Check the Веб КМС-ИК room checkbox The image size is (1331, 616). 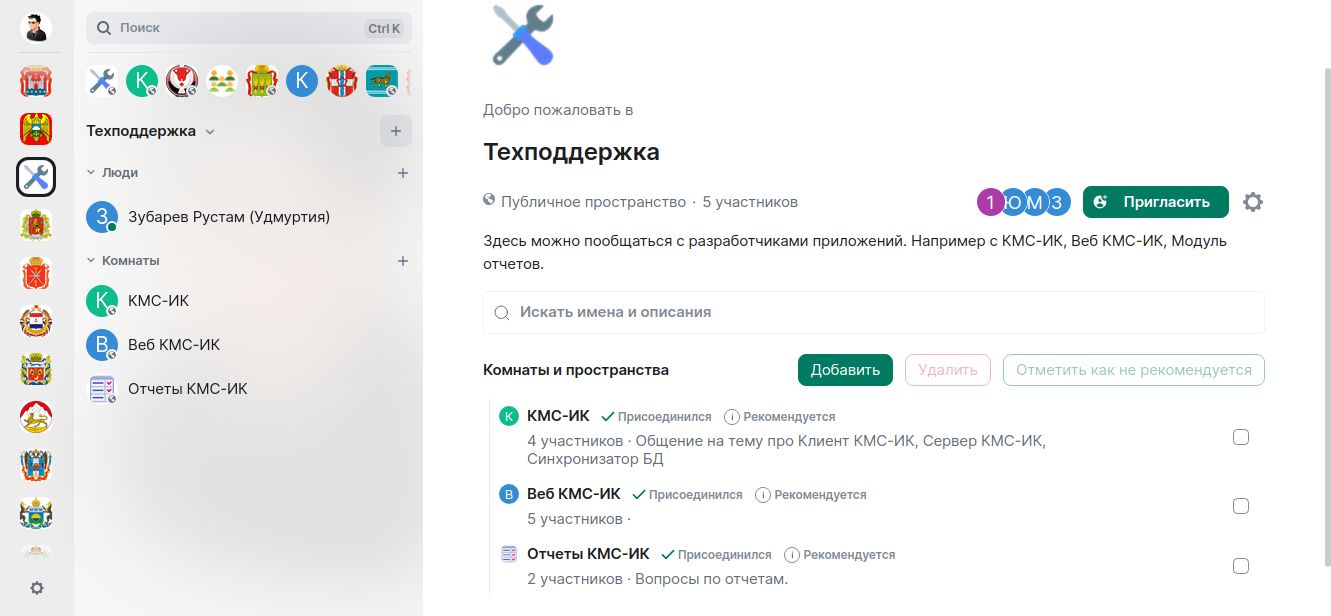tap(1241, 506)
